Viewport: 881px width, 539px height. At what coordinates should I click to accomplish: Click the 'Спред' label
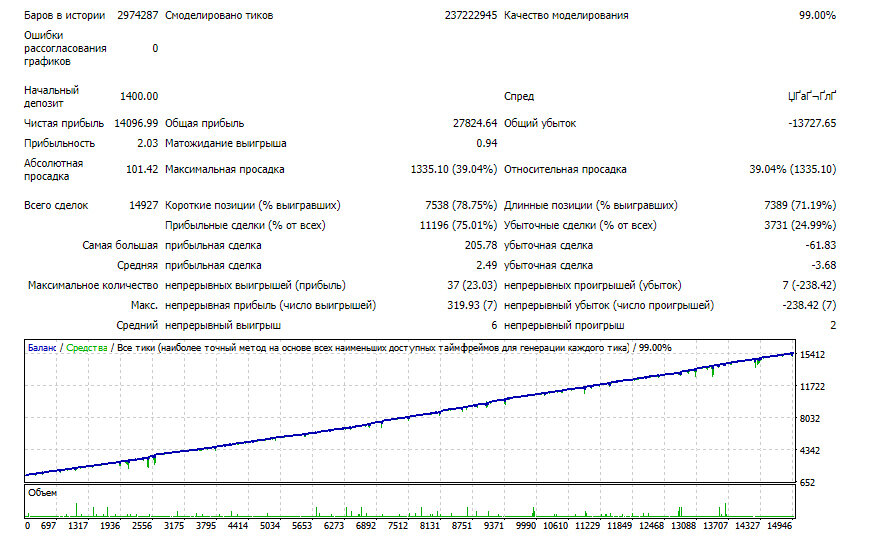coord(519,97)
